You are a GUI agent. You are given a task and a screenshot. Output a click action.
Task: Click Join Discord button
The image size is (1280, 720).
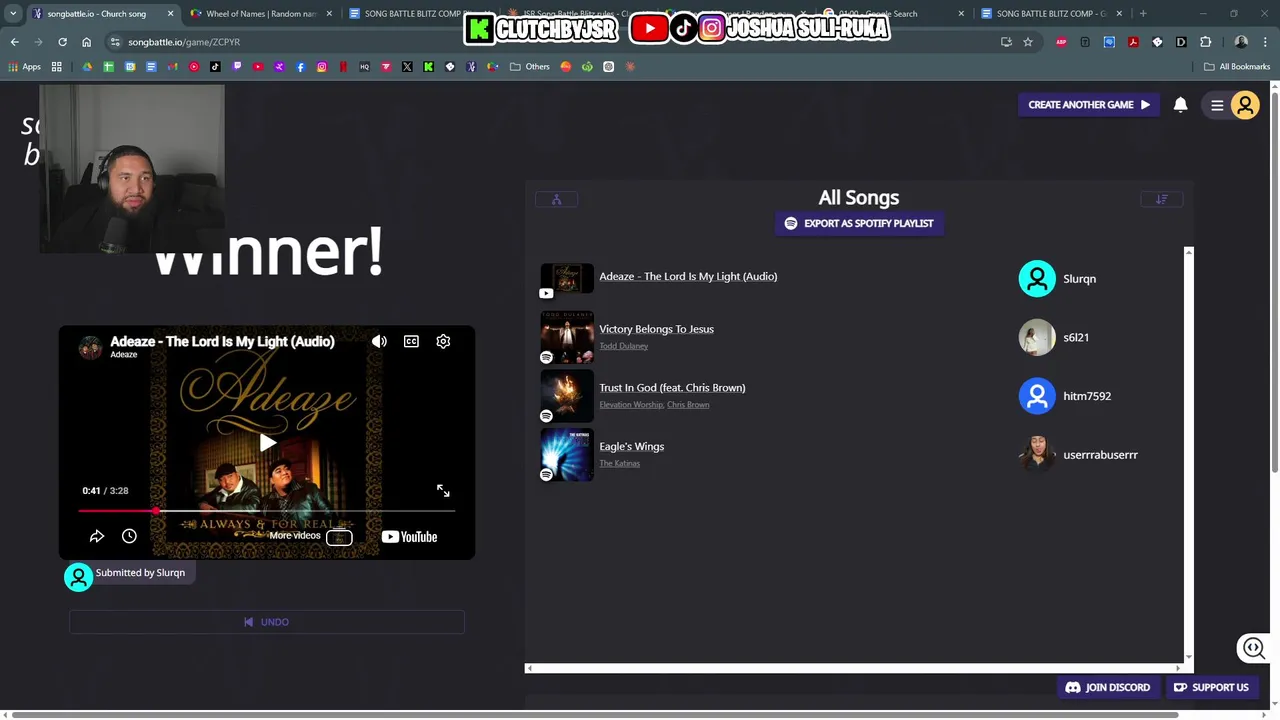click(1108, 687)
